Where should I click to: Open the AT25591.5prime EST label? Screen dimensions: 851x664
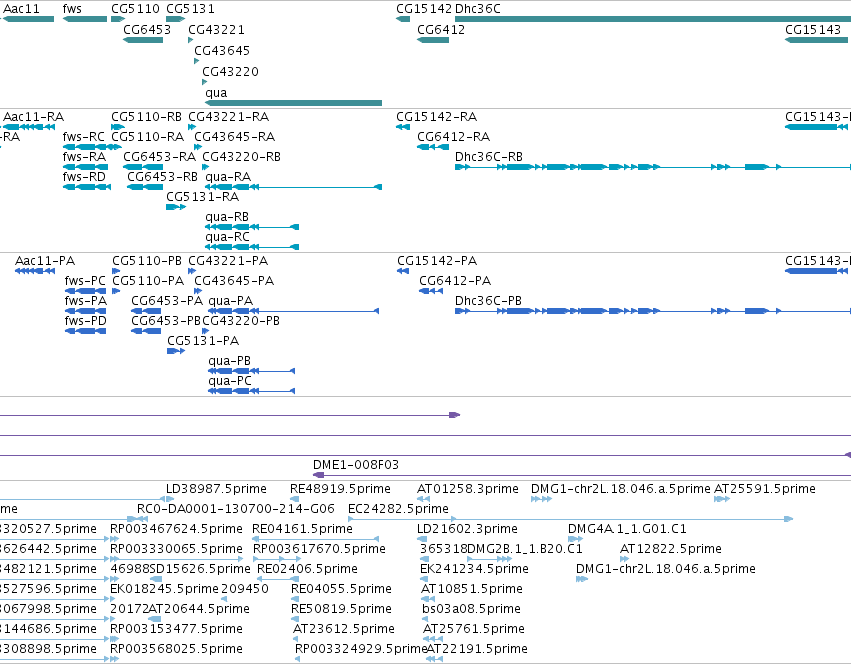click(765, 489)
